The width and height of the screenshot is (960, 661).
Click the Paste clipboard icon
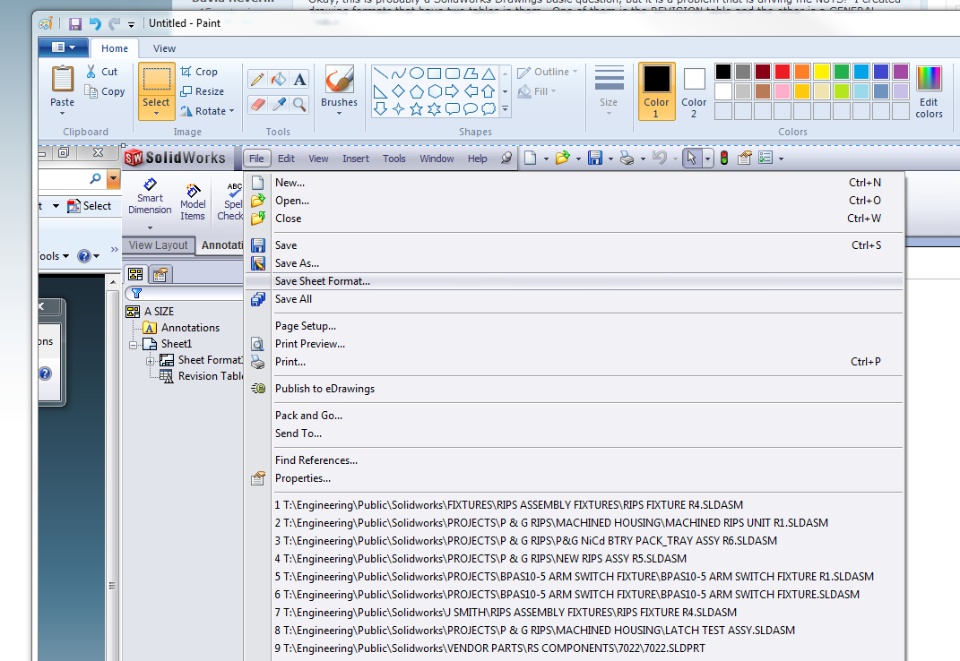pyautogui.click(x=62, y=80)
